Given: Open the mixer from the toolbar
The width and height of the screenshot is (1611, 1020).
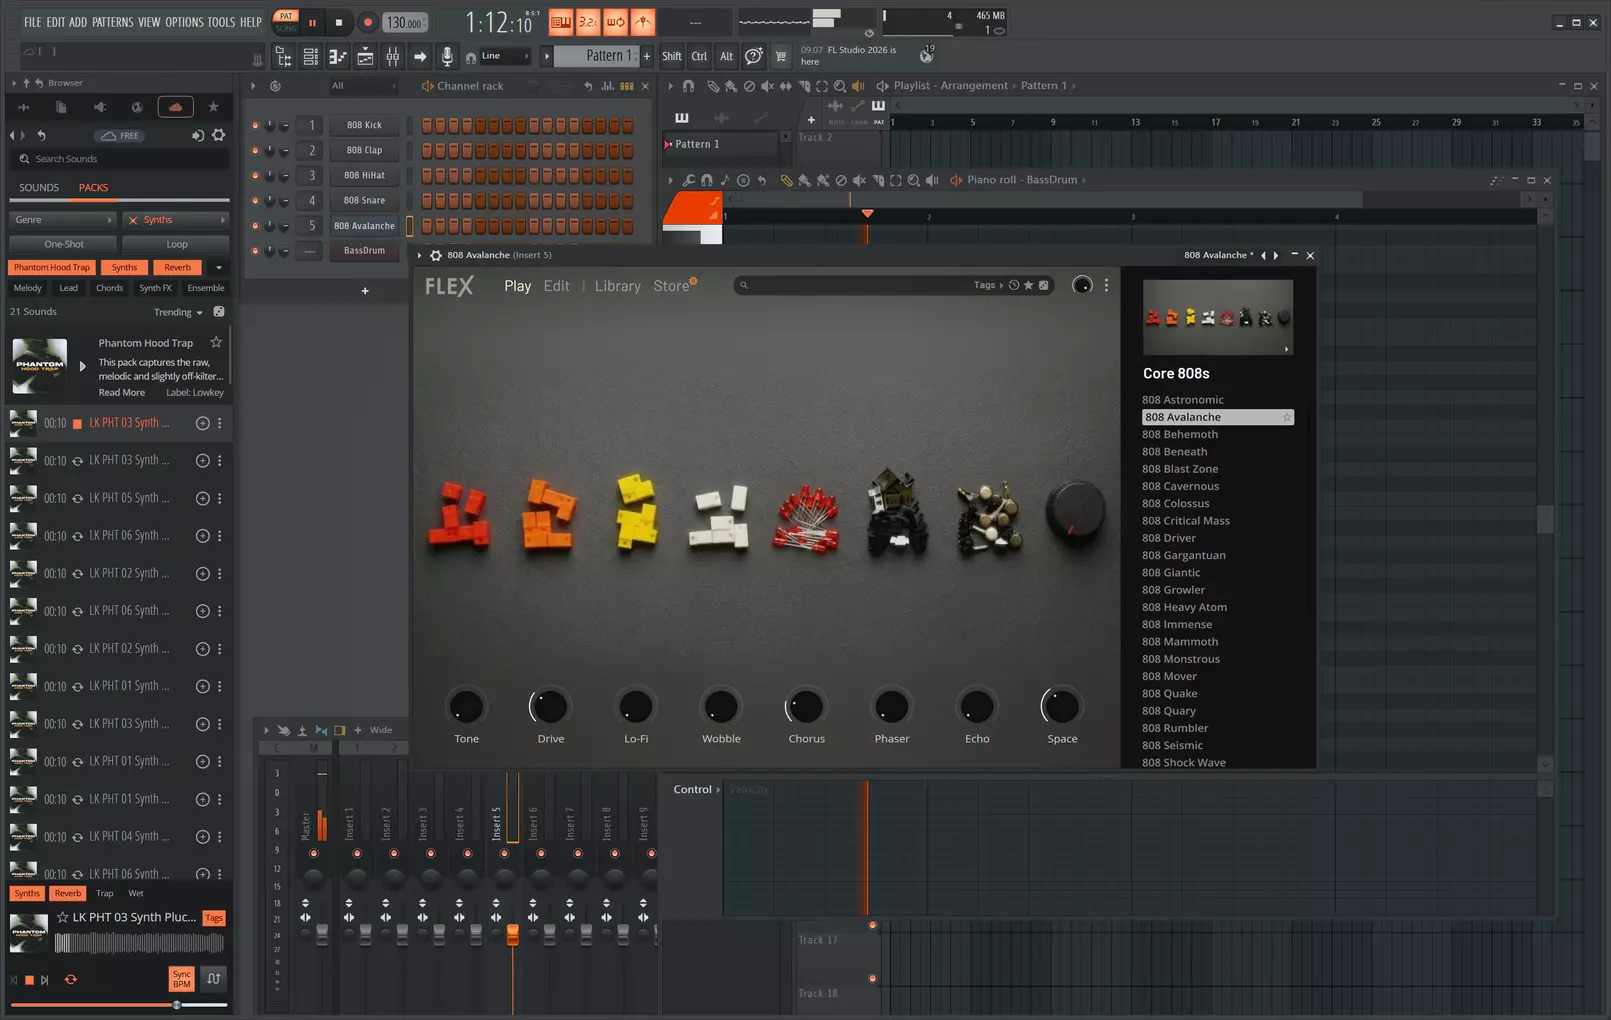Looking at the screenshot, I should [393, 57].
